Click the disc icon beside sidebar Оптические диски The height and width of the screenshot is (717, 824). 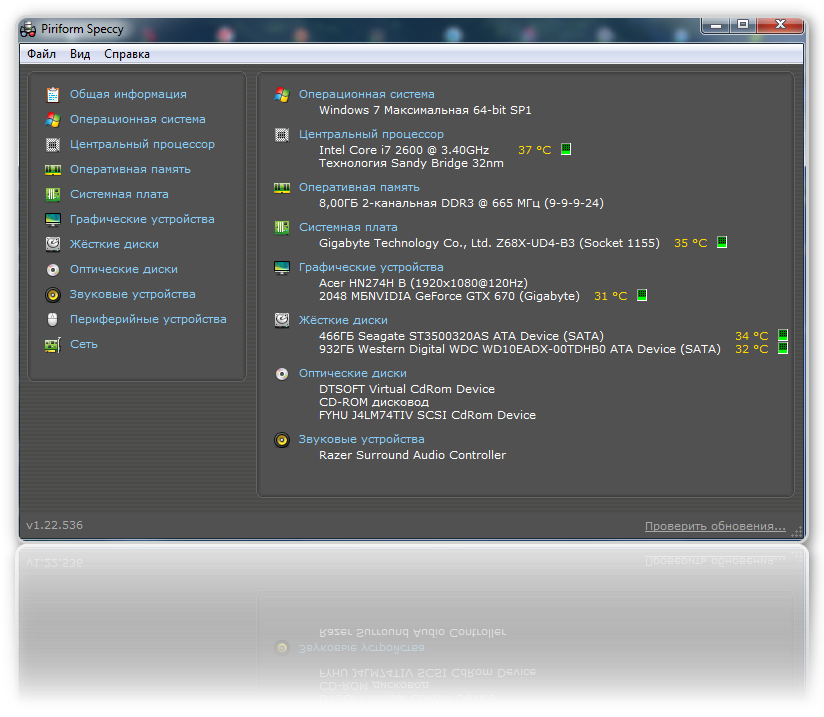click(x=53, y=270)
